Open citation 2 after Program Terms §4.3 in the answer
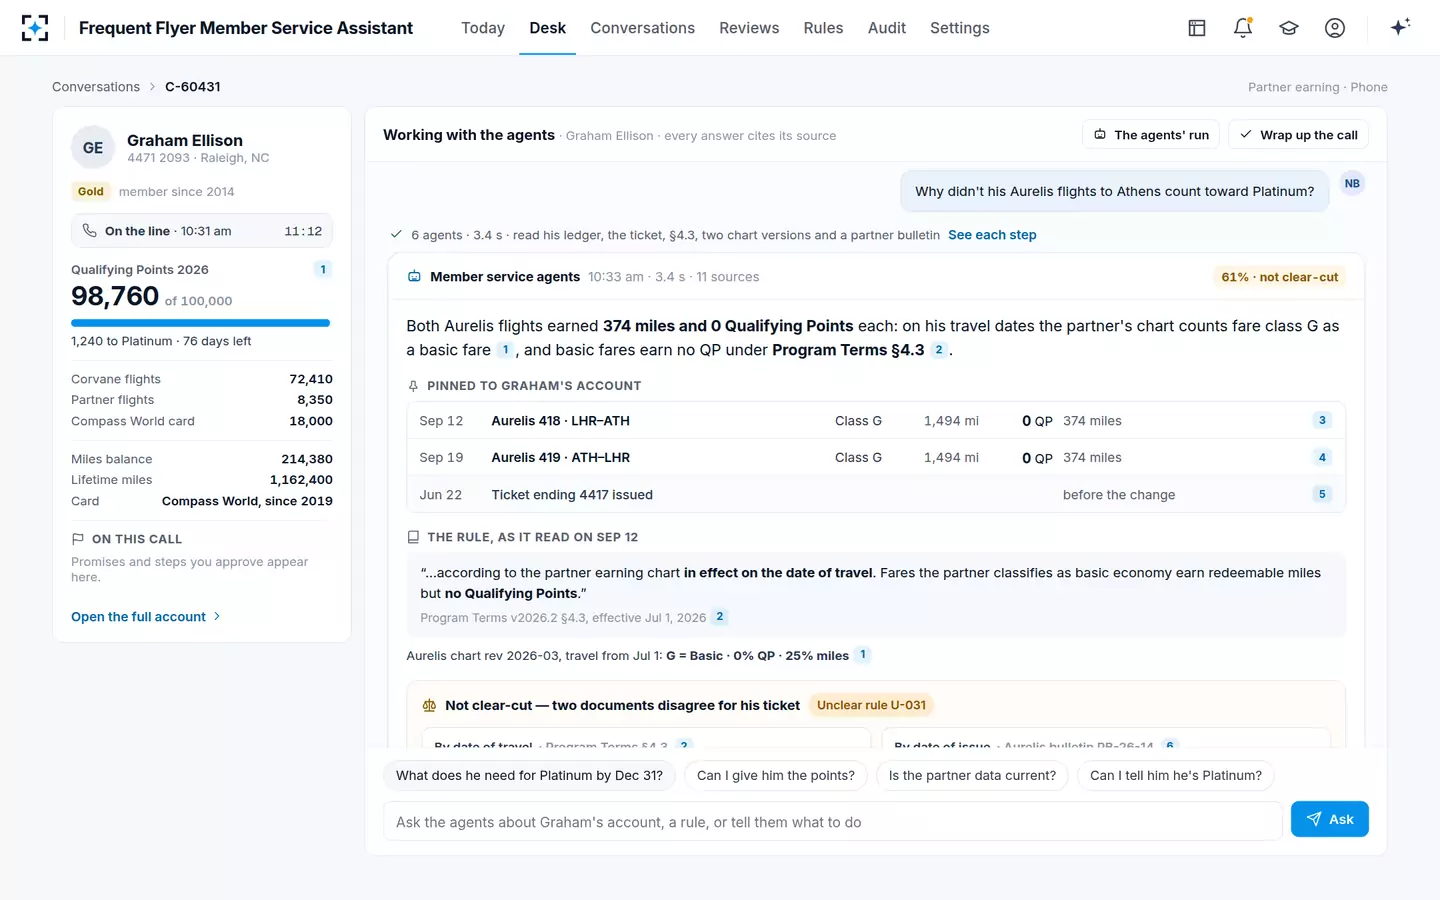The height and width of the screenshot is (900, 1440). click(938, 350)
